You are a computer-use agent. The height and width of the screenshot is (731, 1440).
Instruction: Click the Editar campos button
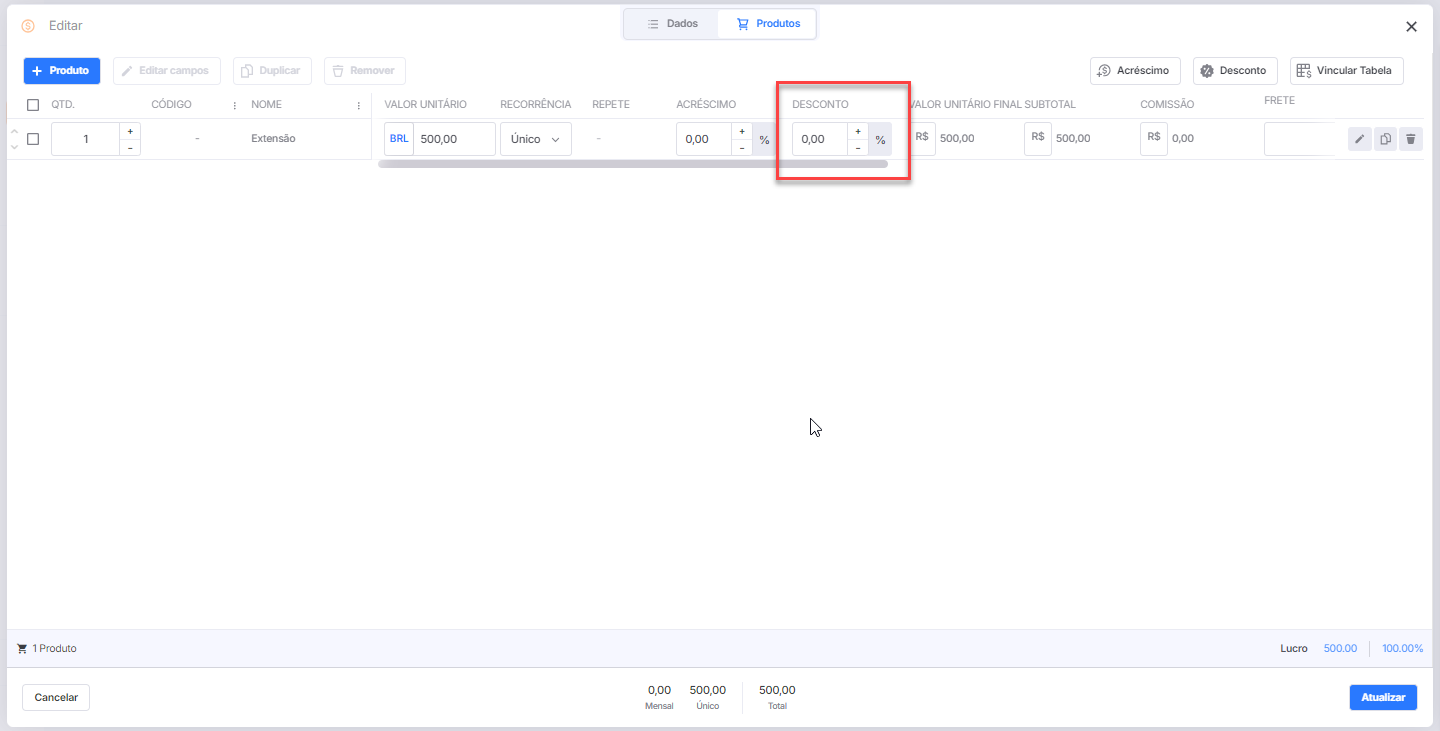click(x=166, y=71)
